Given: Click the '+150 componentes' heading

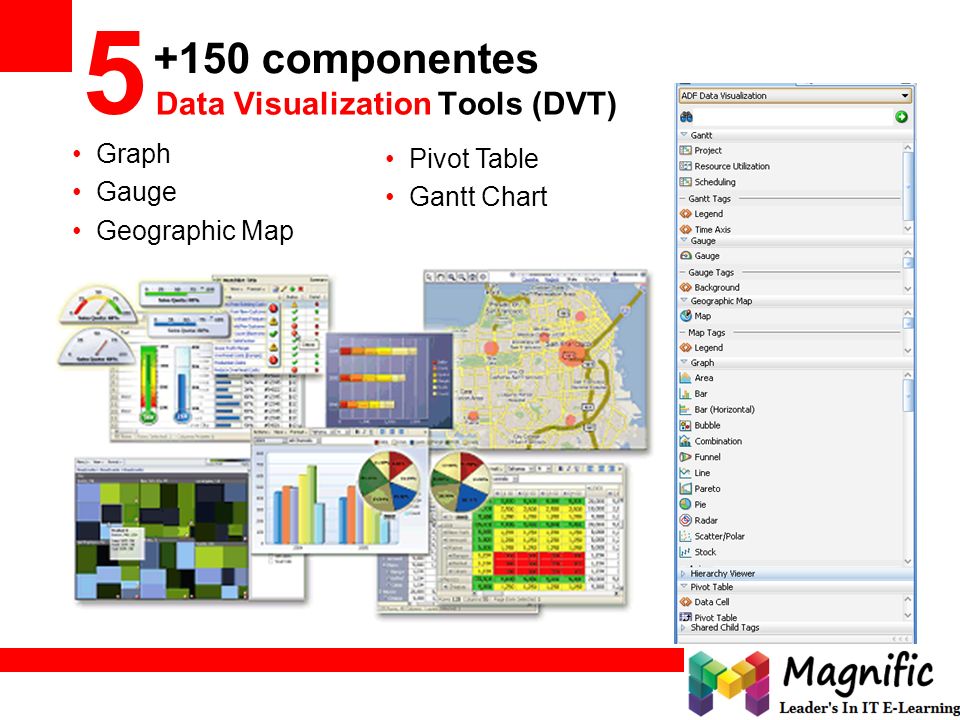Looking at the screenshot, I should click(x=345, y=58).
